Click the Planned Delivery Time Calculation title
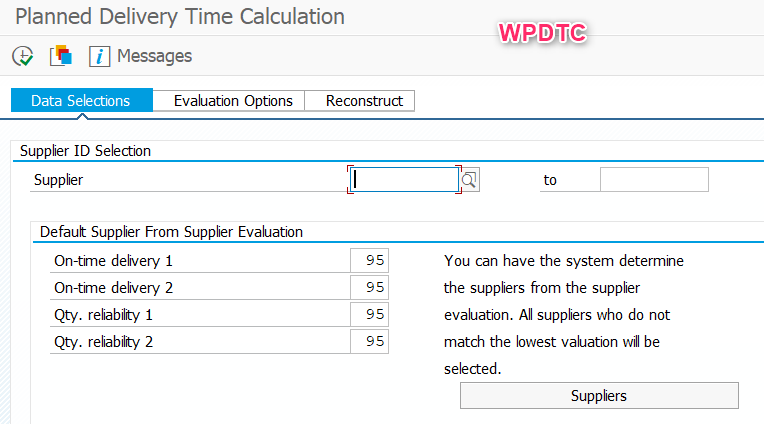This screenshot has width=764, height=424. point(180,17)
